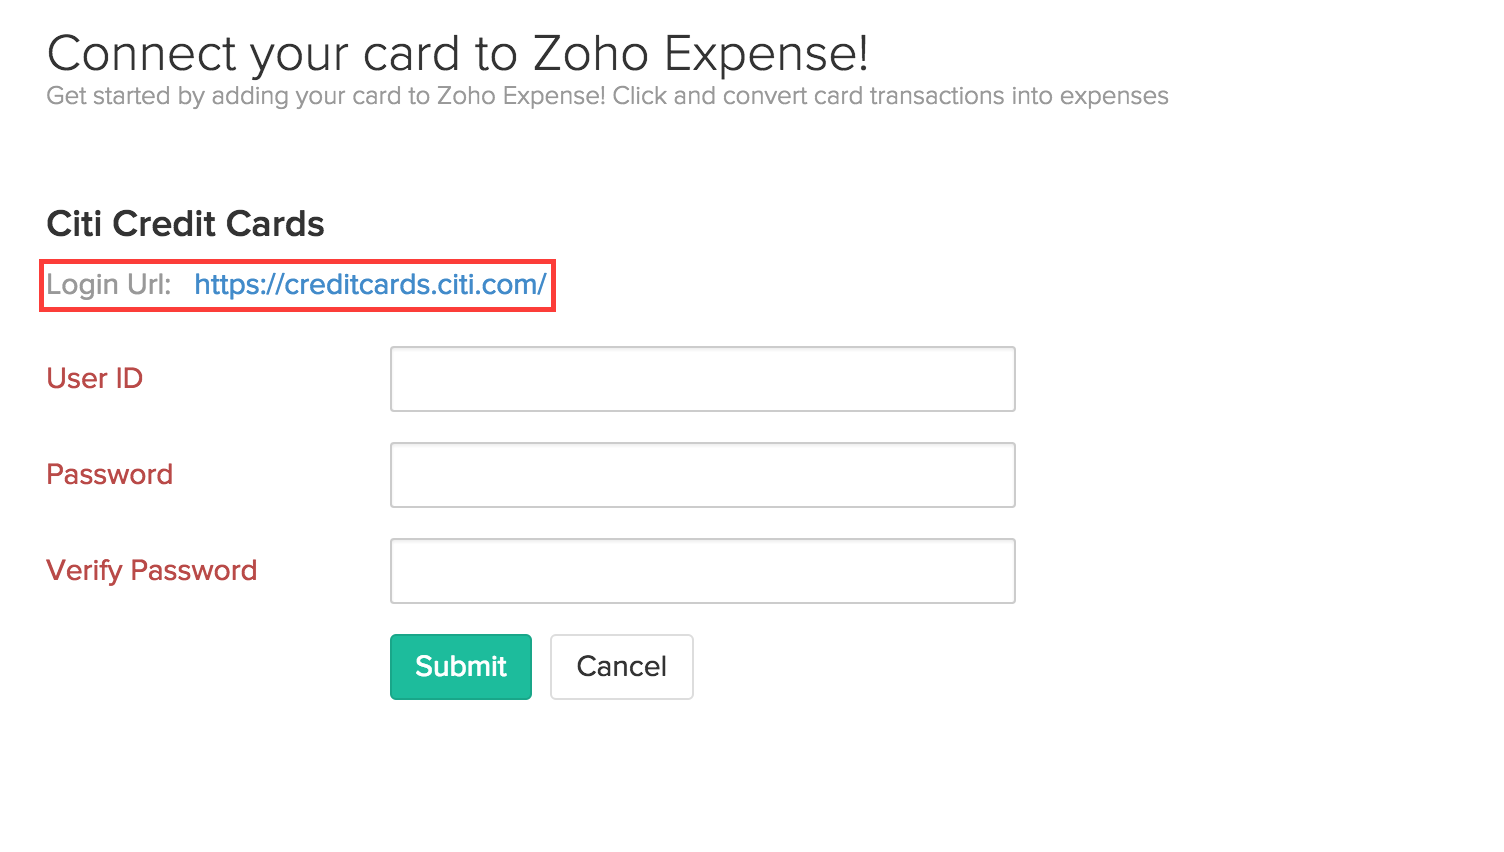
Task: Click the Connect your card heading
Action: pos(458,52)
